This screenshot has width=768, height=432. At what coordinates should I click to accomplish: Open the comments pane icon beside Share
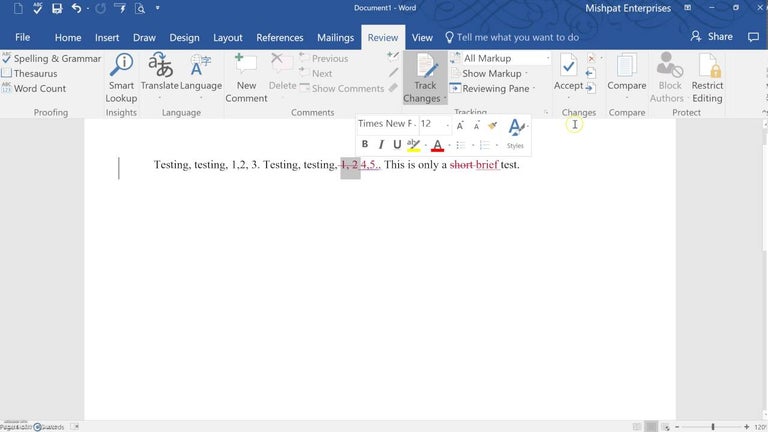[x=753, y=37]
